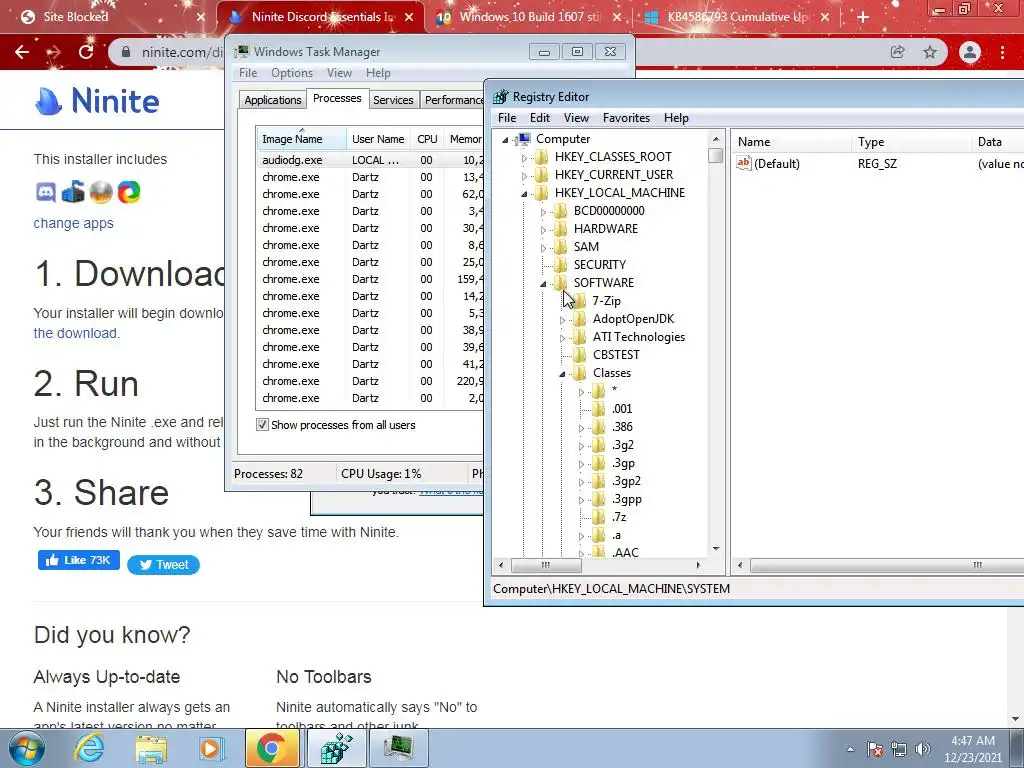Open Chrome's three-dot menu
The width and height of the screenshot is (1024, 768).
pyautogui.click(x=1002, y=52)
